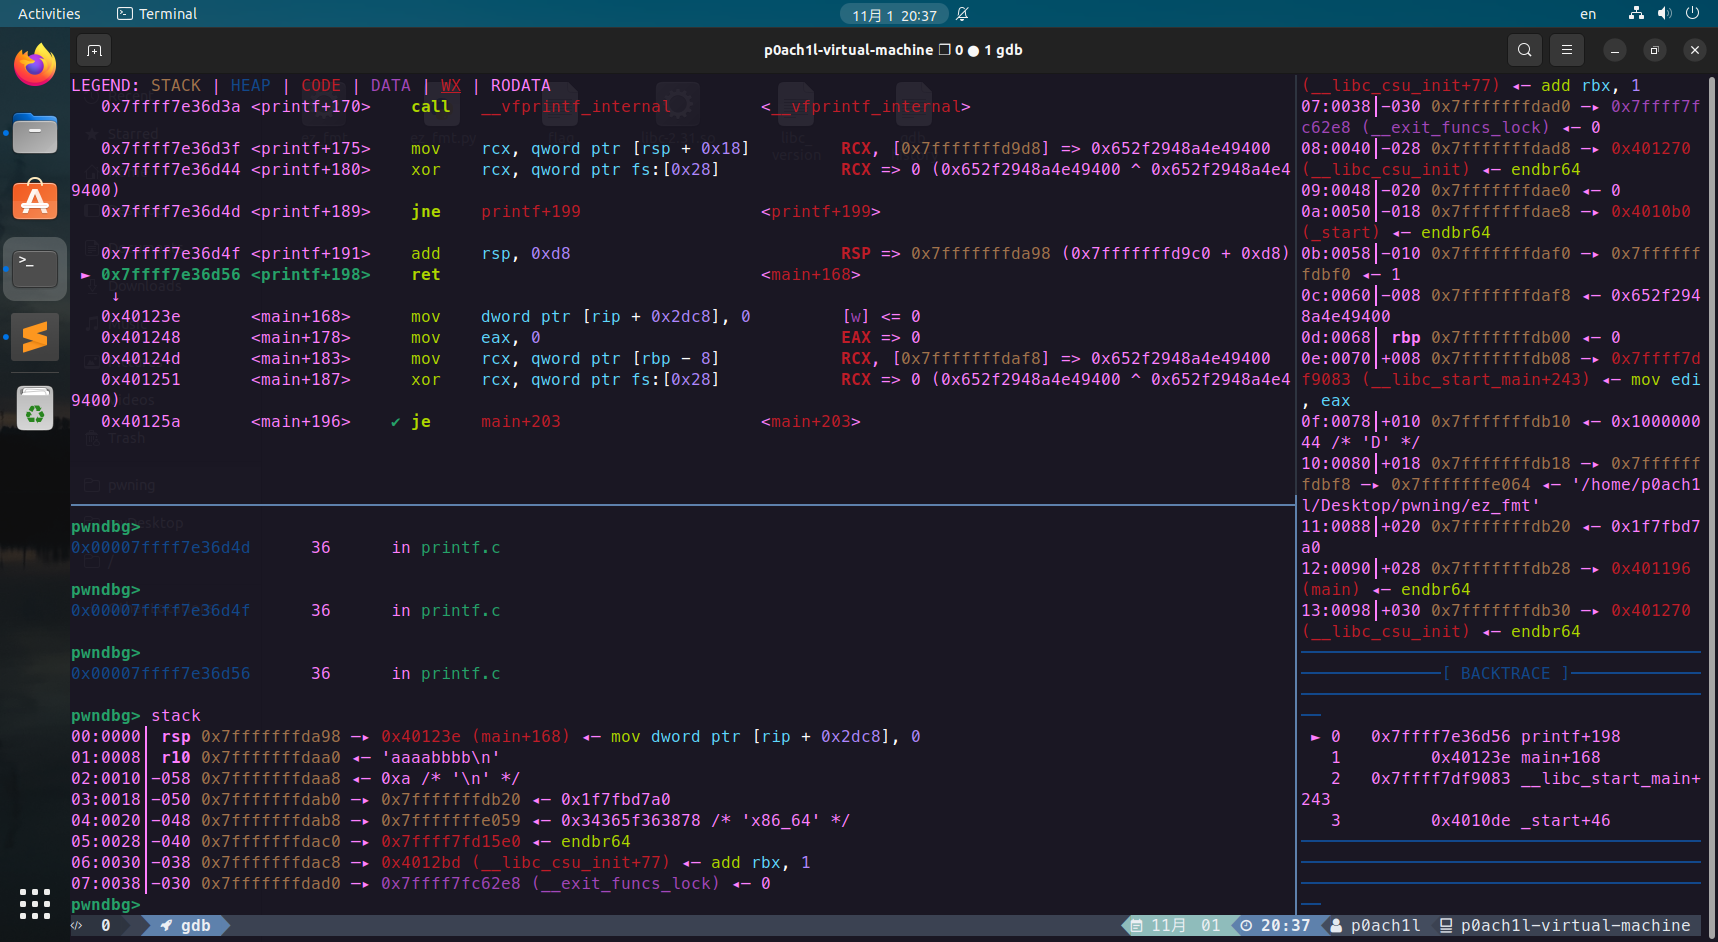Click the network status icon
1718x942 pixels.
tap(1636, 14)
